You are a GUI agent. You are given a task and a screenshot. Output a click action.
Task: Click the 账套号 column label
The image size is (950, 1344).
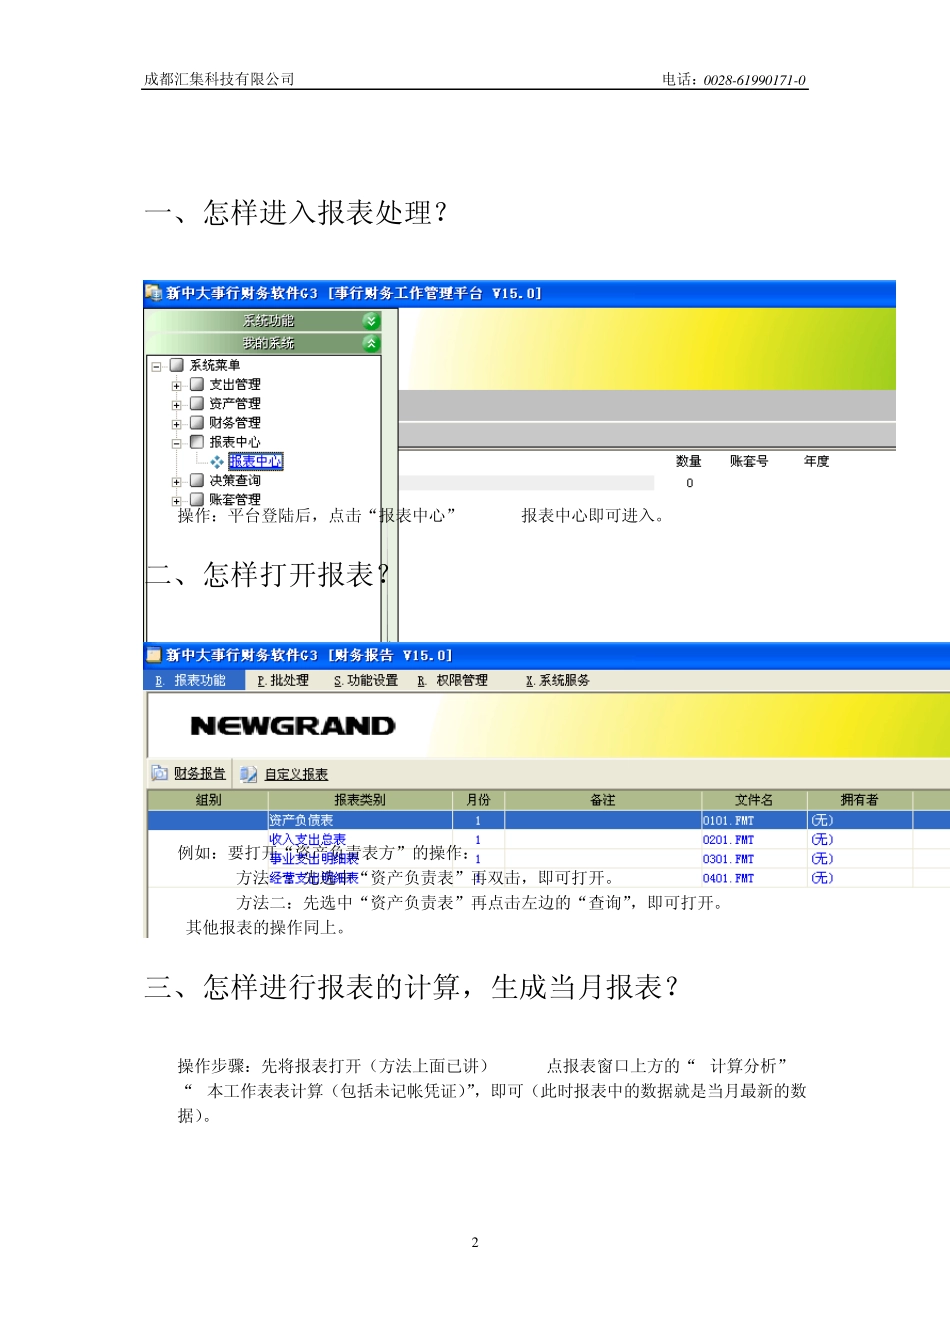[749, 461]
